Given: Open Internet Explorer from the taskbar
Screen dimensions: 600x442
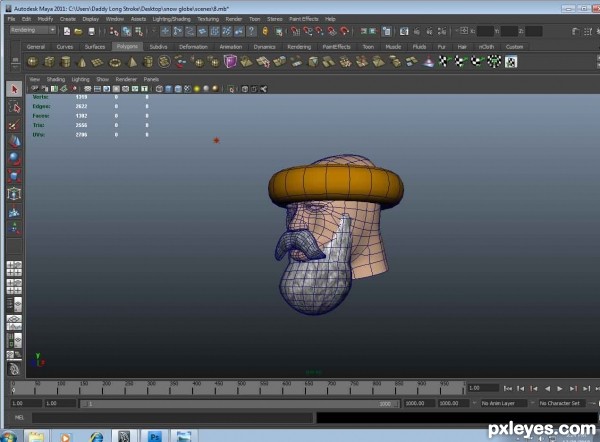Looking at the screenshot, I should click(x=96, y=436).
